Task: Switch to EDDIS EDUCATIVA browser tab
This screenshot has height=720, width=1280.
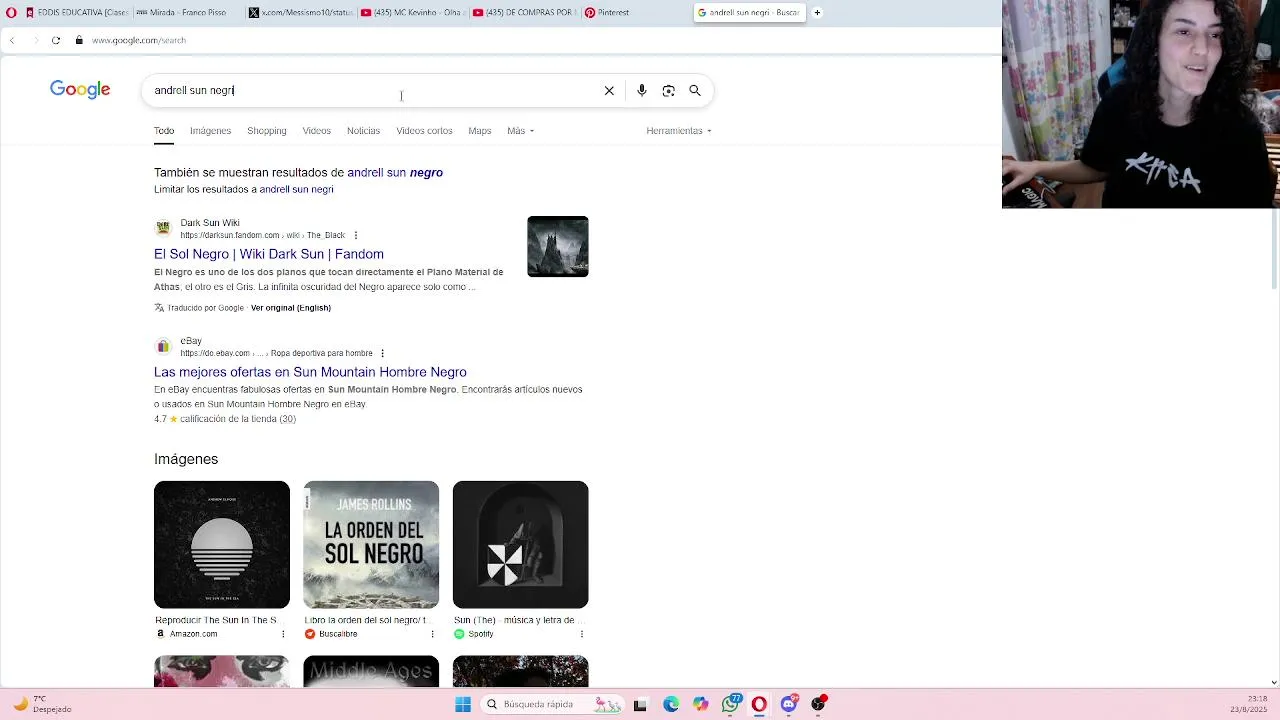Action: point(77,12)
